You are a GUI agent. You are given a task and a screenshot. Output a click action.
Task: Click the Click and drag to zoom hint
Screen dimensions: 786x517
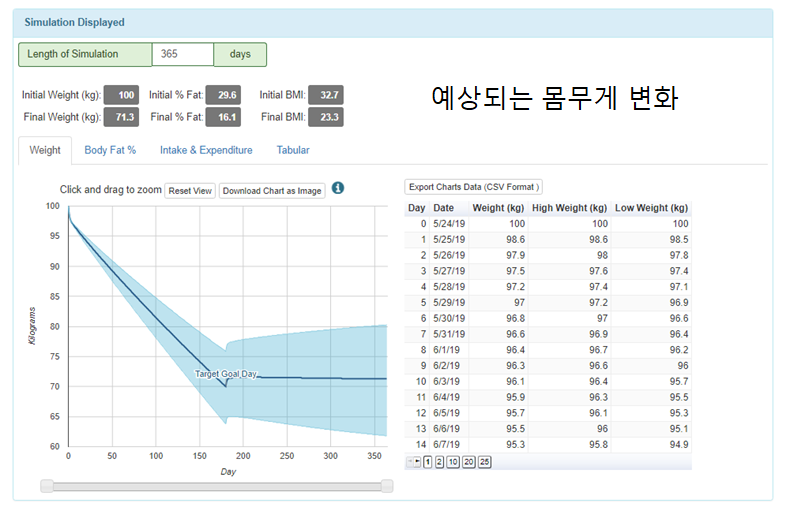pyautogui.click(x=111, y=190)
